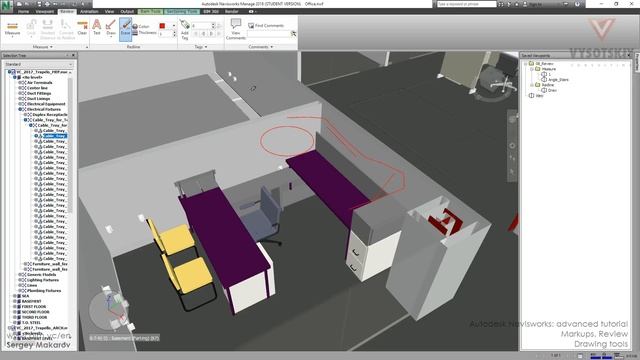640x360 pixels.
Task: Click the search keyword box in title bar
Action: 467,4
